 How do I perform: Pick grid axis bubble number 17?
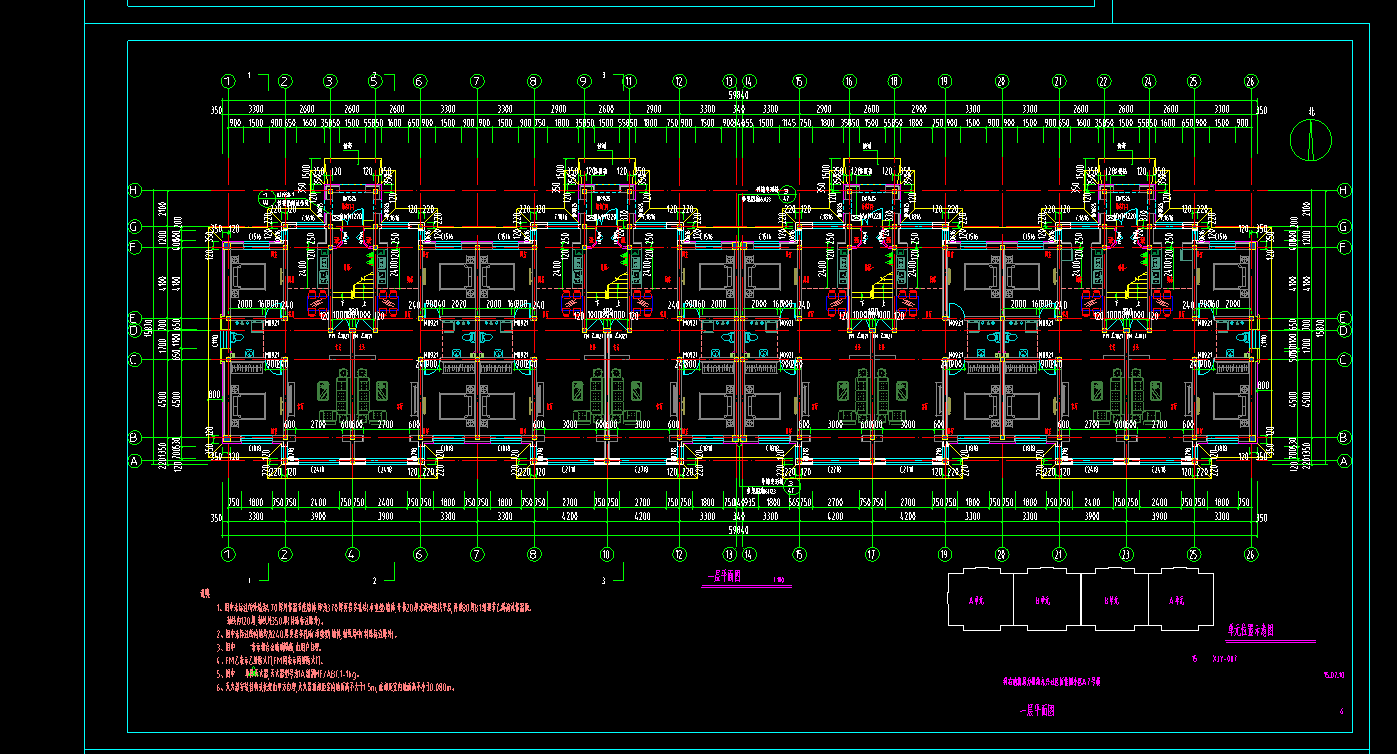(872, 553)
